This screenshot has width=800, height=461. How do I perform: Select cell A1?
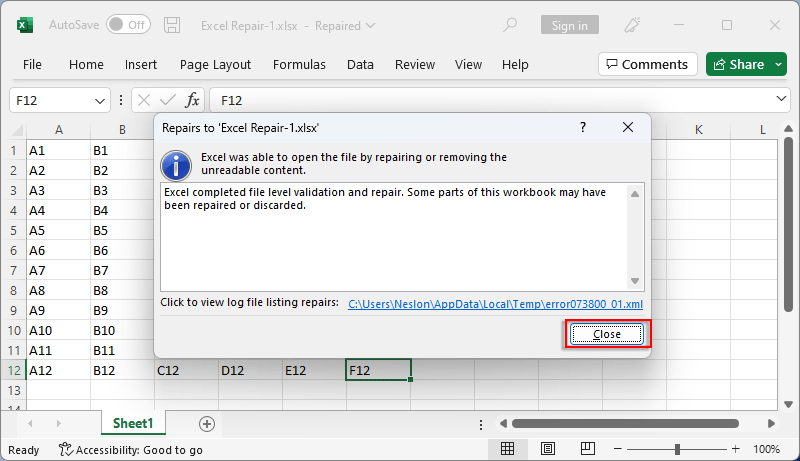59,150
